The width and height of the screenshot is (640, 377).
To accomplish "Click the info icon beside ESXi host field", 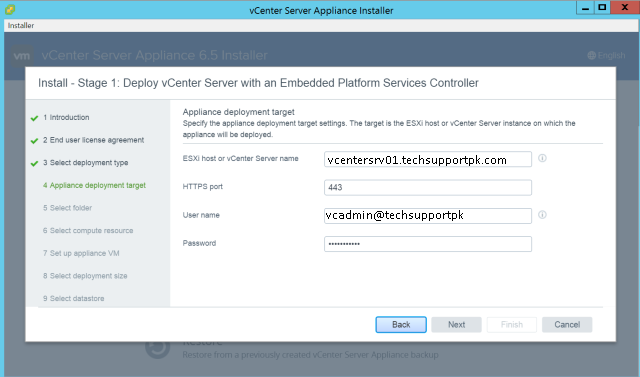I will [542, 158].
